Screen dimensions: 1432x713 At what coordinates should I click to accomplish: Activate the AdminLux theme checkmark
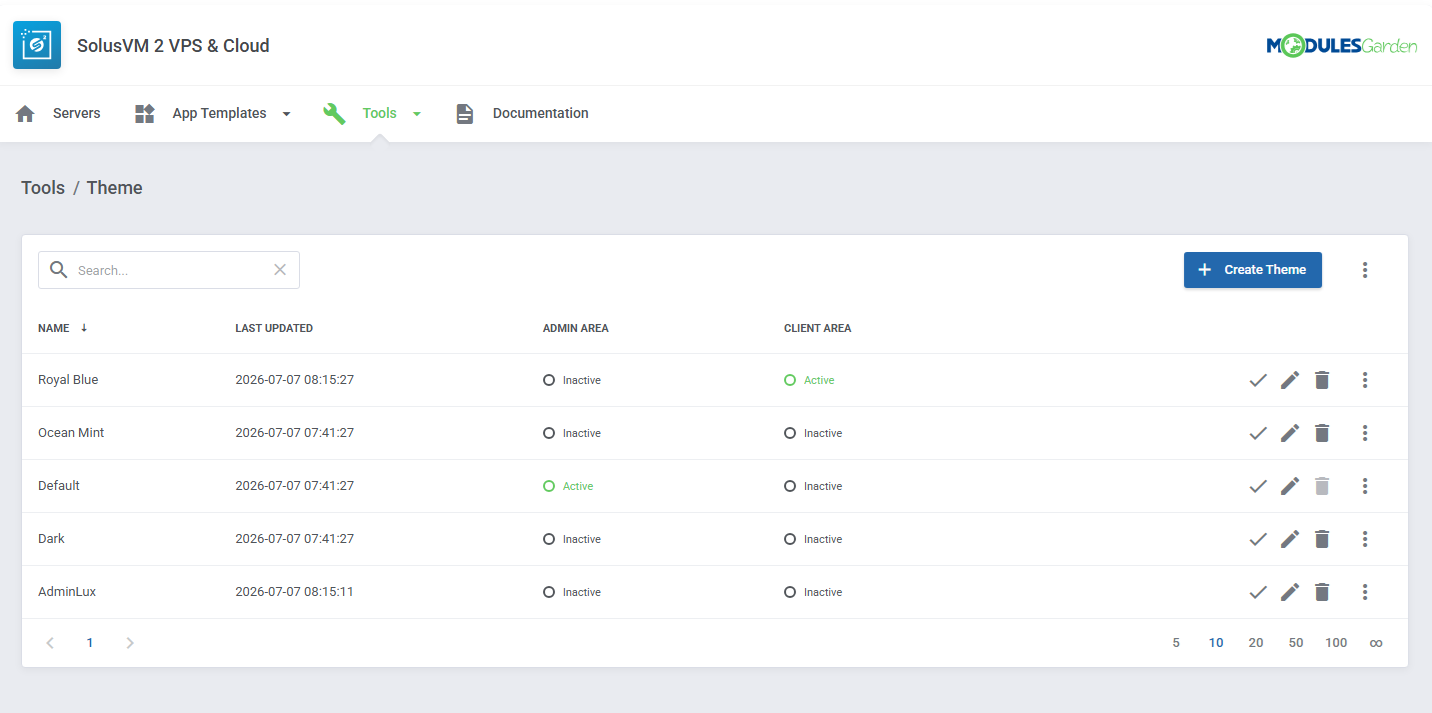point(1258,592)
